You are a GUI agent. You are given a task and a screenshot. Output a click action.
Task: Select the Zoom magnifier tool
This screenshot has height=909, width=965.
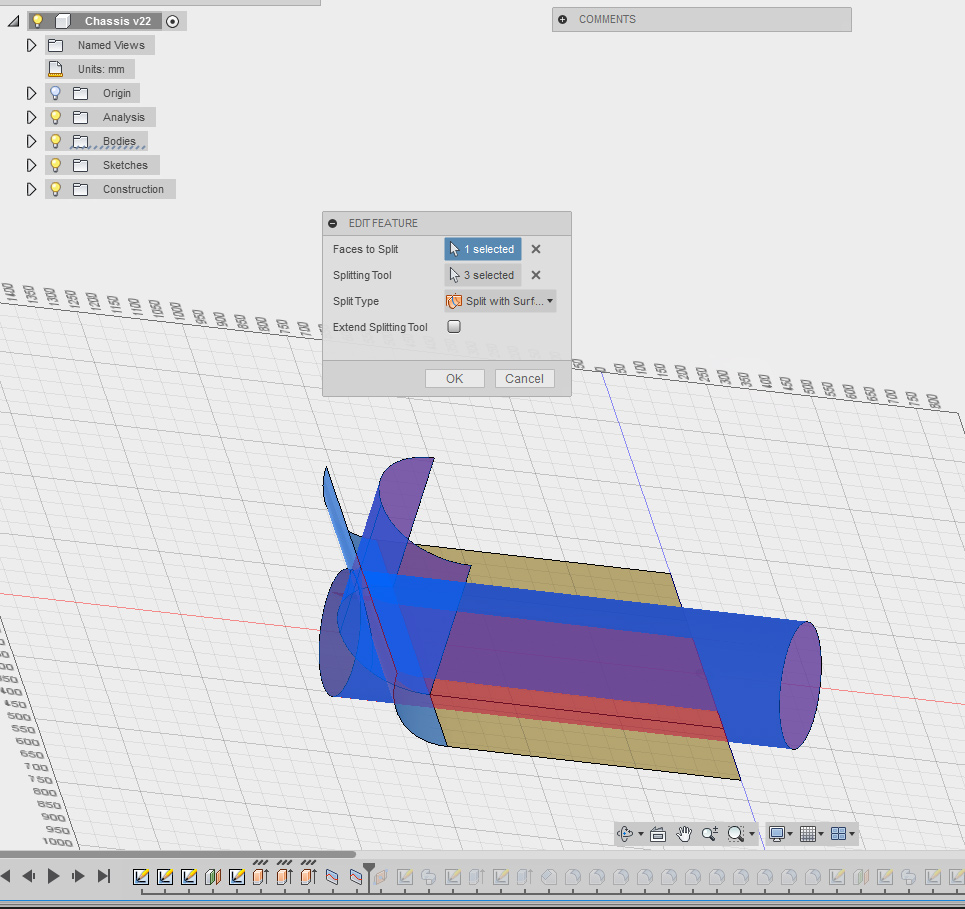click(x=710, y=833)
